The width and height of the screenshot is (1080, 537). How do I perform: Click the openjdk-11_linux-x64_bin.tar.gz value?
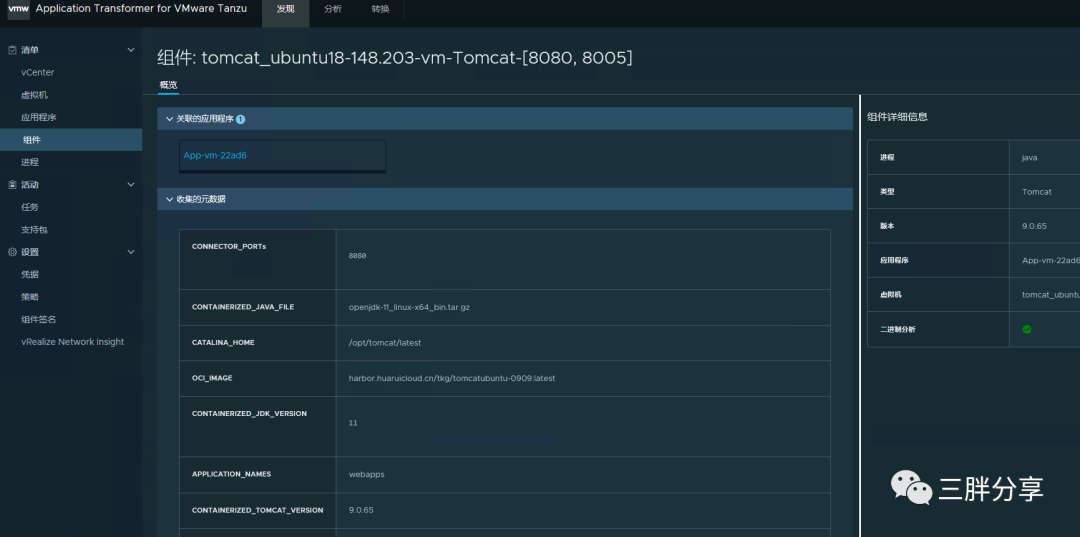coord(409,307)
